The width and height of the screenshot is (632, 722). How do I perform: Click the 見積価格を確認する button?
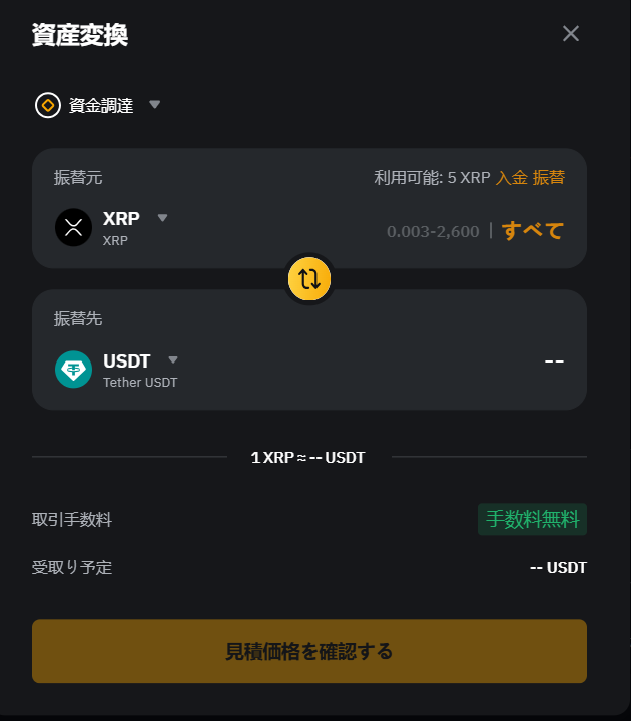[x=309, y=651]
